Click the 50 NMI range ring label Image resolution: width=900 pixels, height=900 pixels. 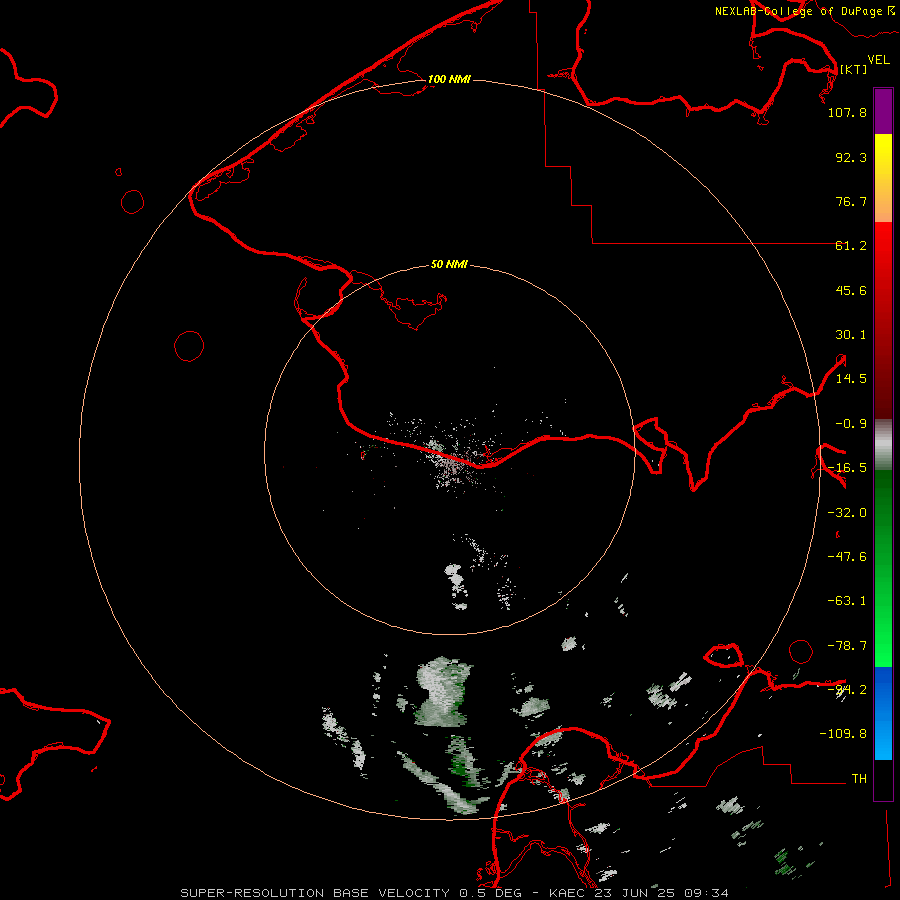pyautogui.click(x=449, y=265)
